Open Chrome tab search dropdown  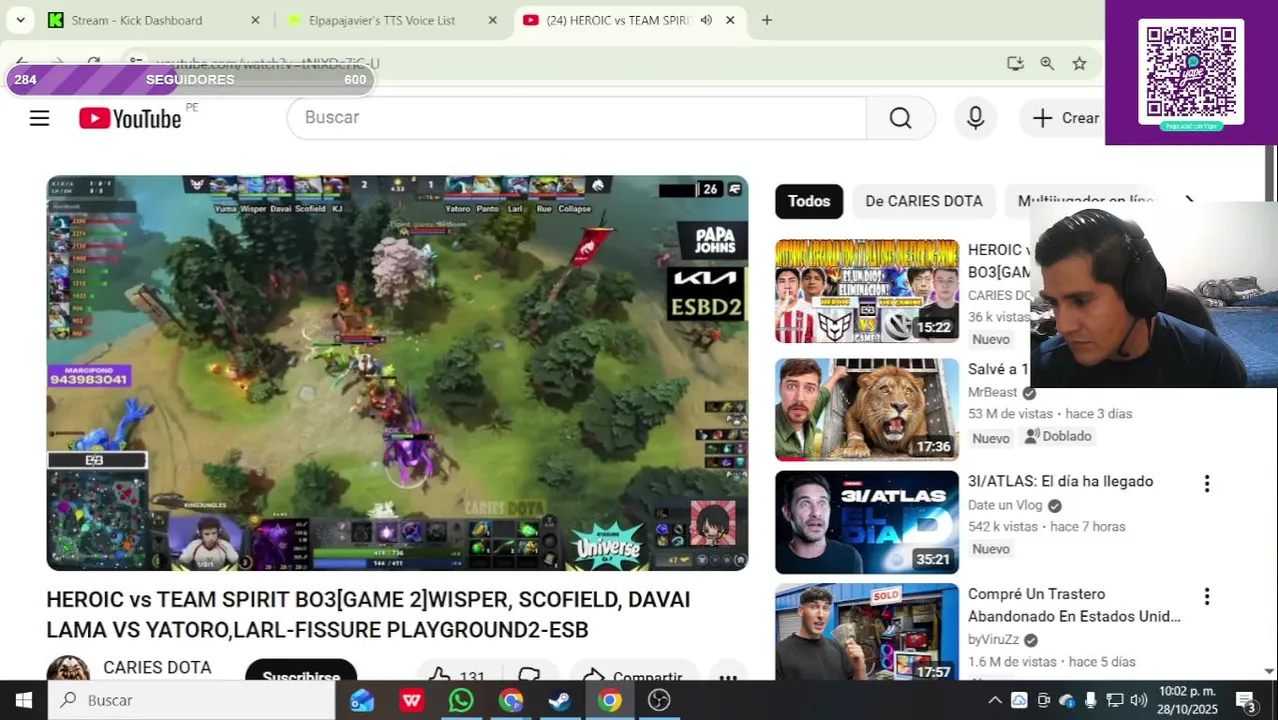(20, 20)
